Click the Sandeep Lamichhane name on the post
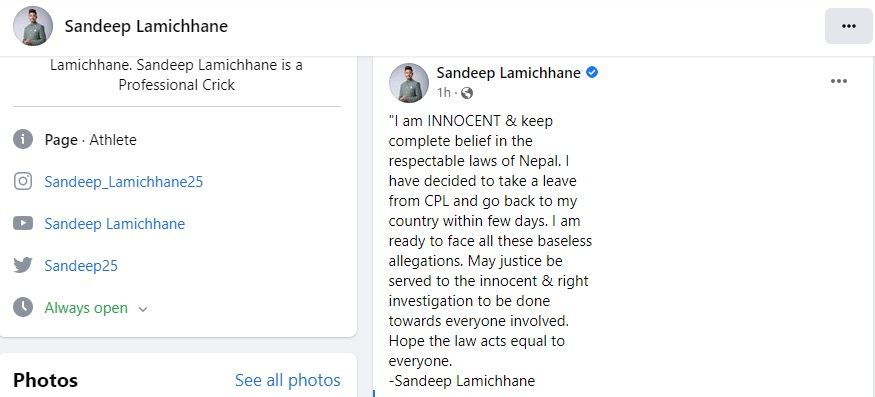 [x=508, y=73]
